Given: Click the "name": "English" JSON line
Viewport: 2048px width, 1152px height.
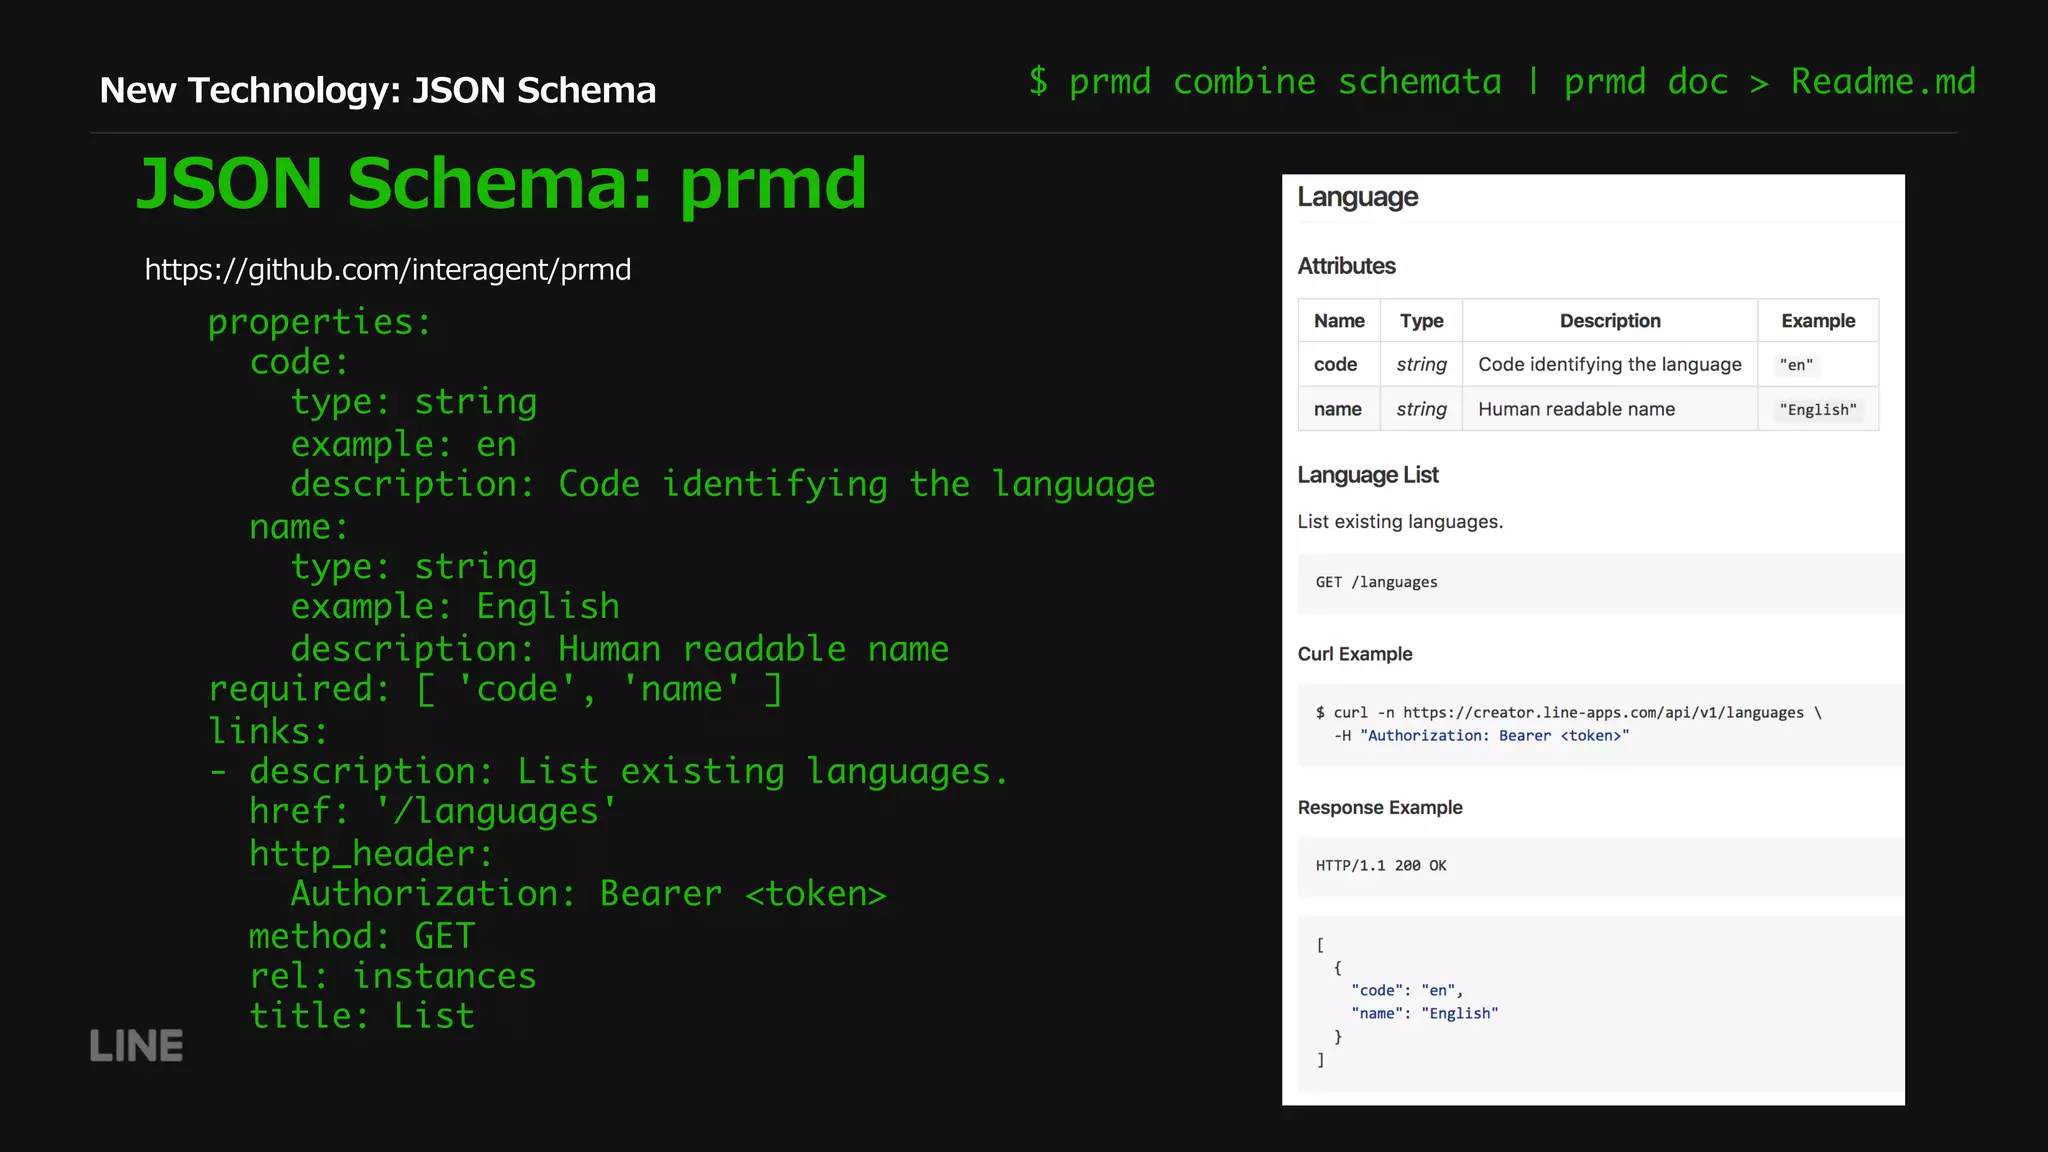Looking at the screenshot, I should (x=1425, y=1014).
